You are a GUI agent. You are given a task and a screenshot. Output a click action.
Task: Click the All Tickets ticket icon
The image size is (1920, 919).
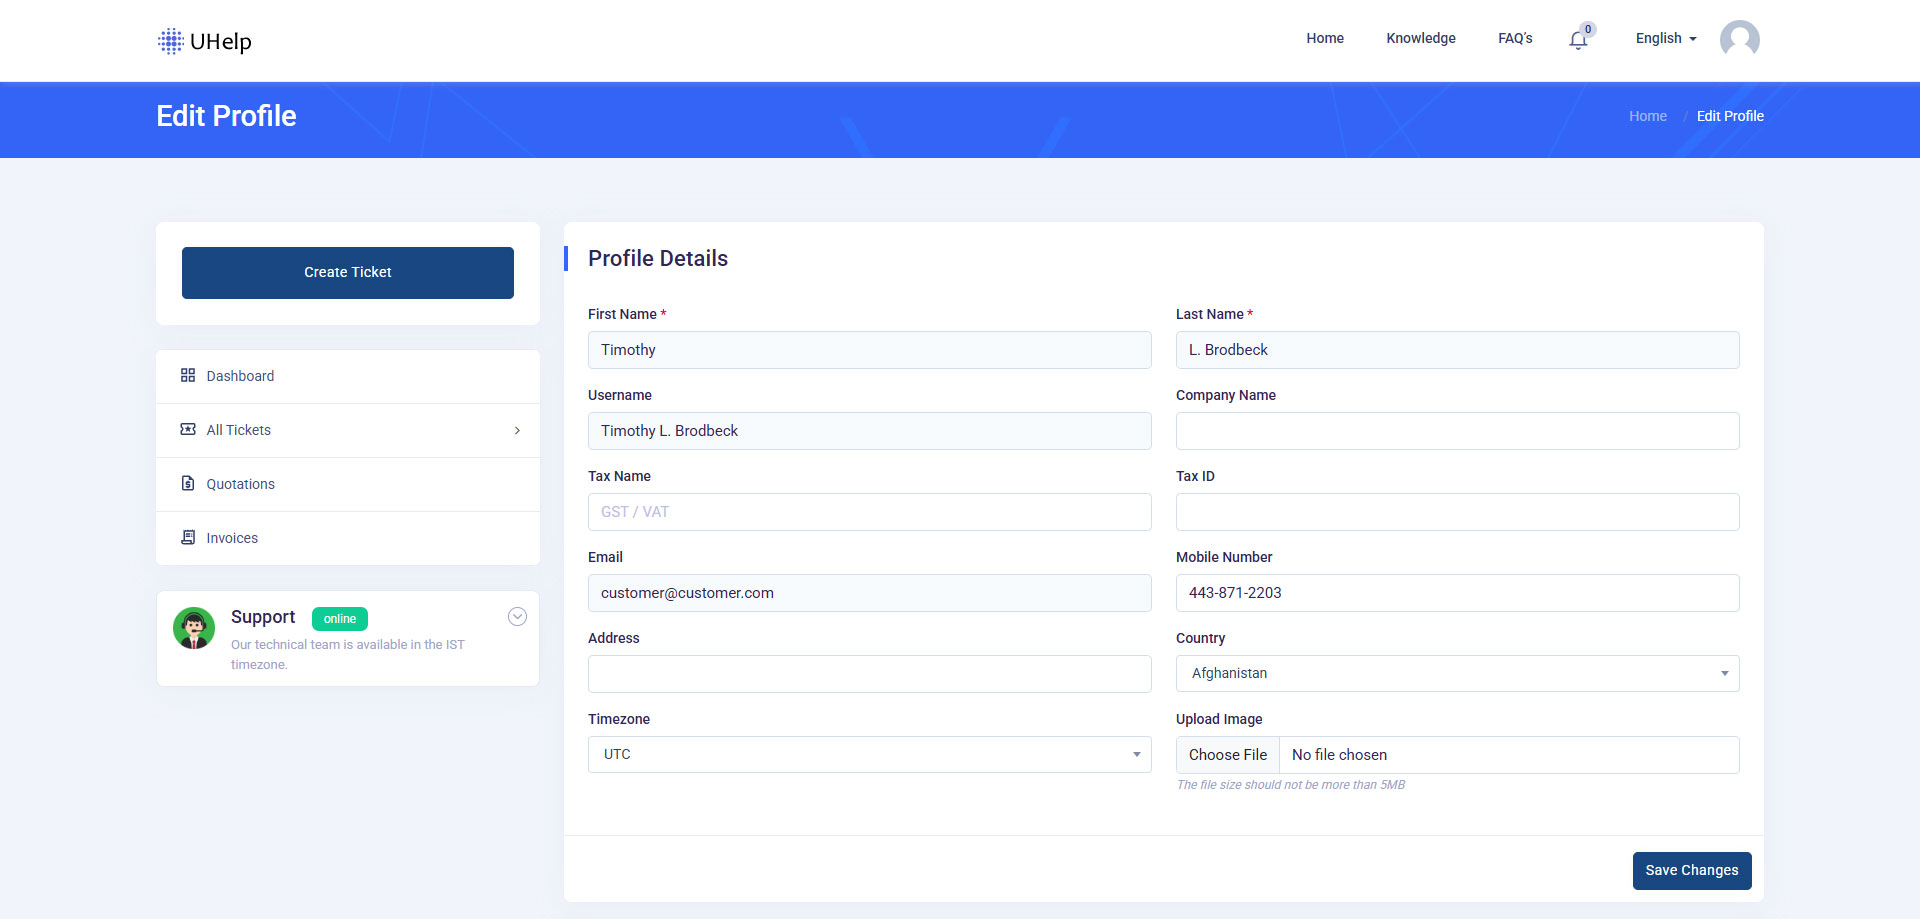[x=188, y=430]
